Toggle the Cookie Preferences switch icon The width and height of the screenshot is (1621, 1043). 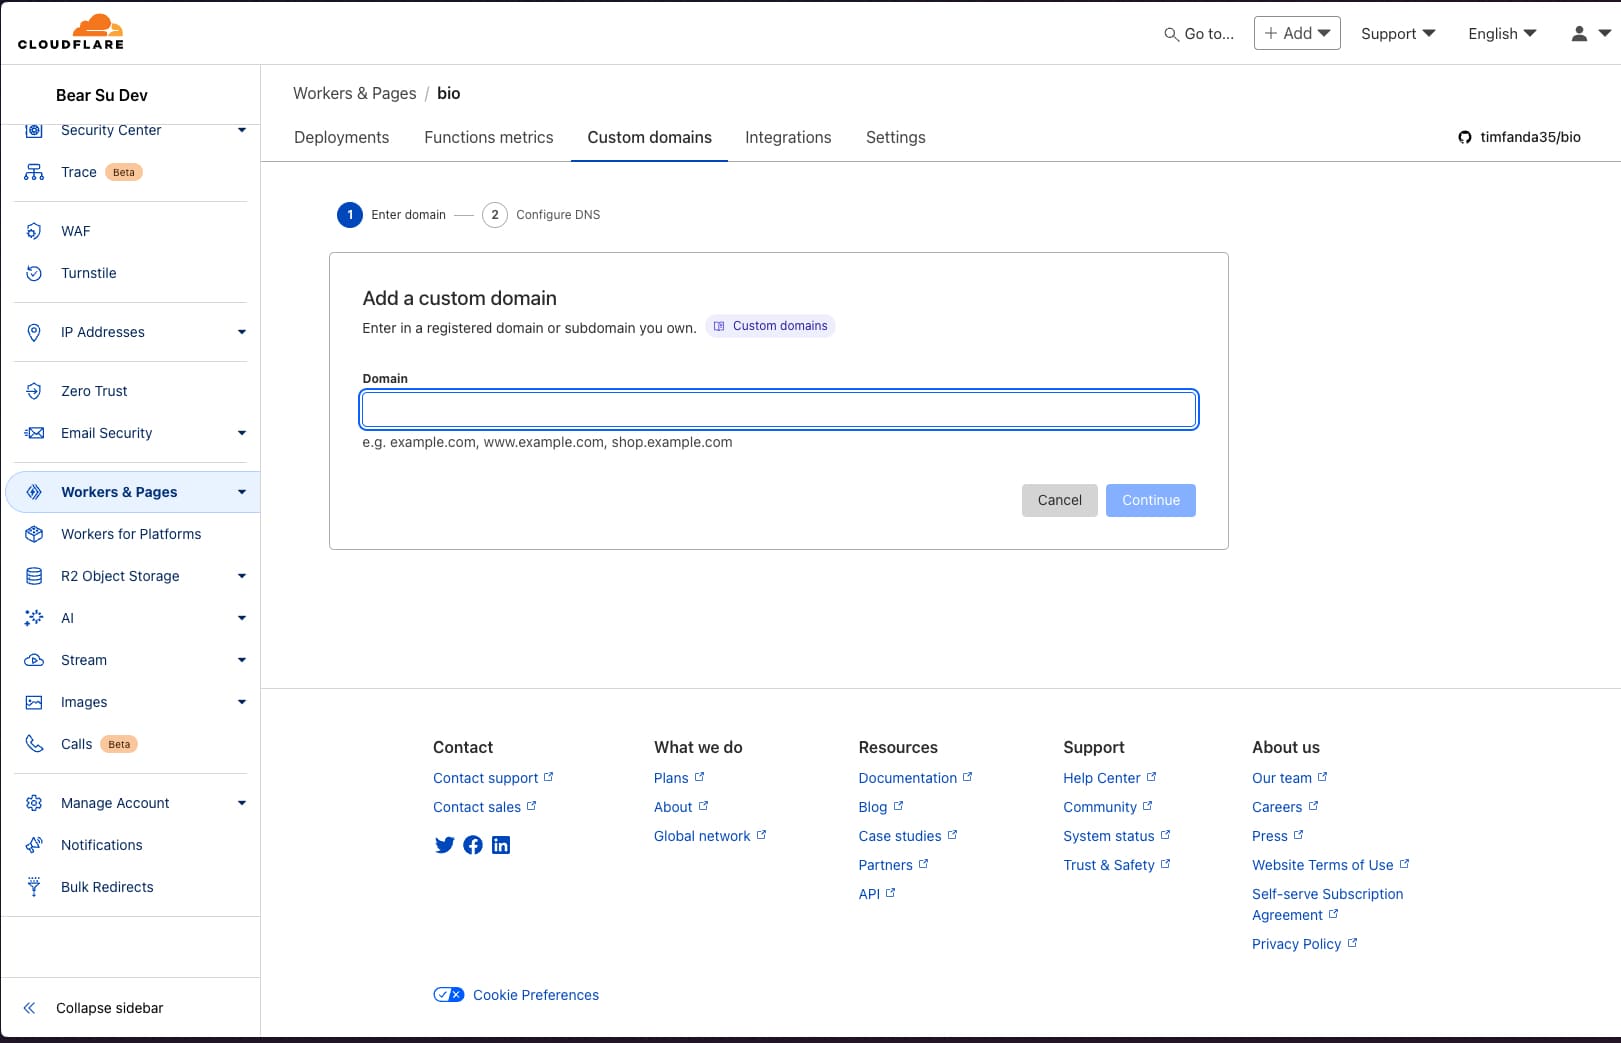[x=449, y=994]
